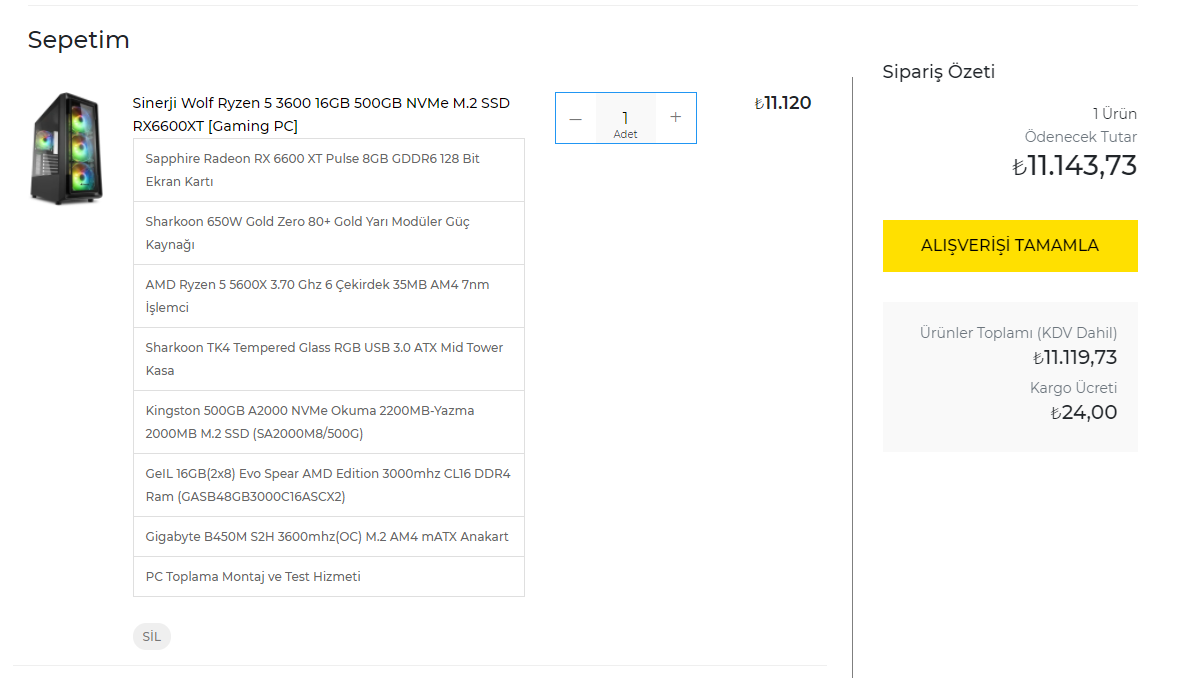
Task: Select PC Toplama Montaj ve Test Hizmeti row
Action: 329,577
